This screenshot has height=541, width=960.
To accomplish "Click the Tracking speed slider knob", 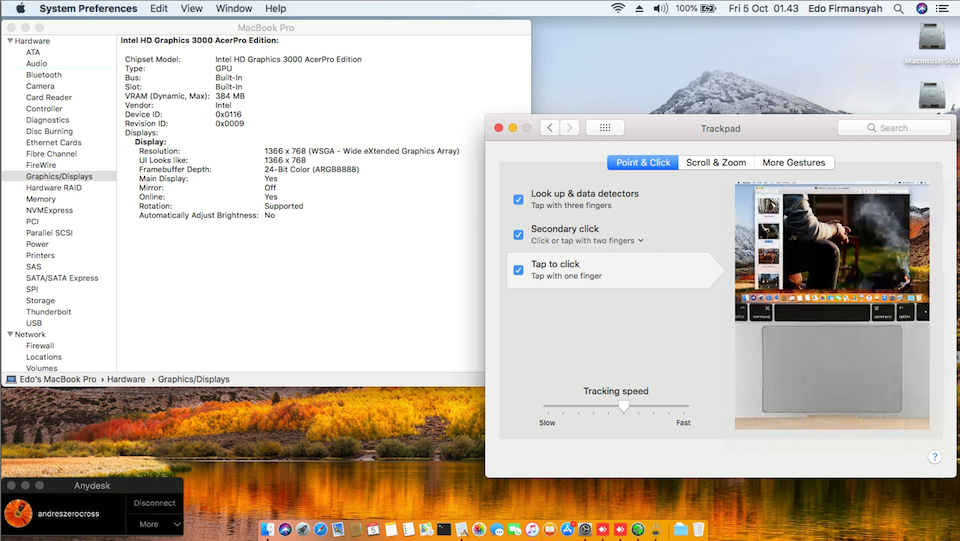I will click(x=623, y=406).
